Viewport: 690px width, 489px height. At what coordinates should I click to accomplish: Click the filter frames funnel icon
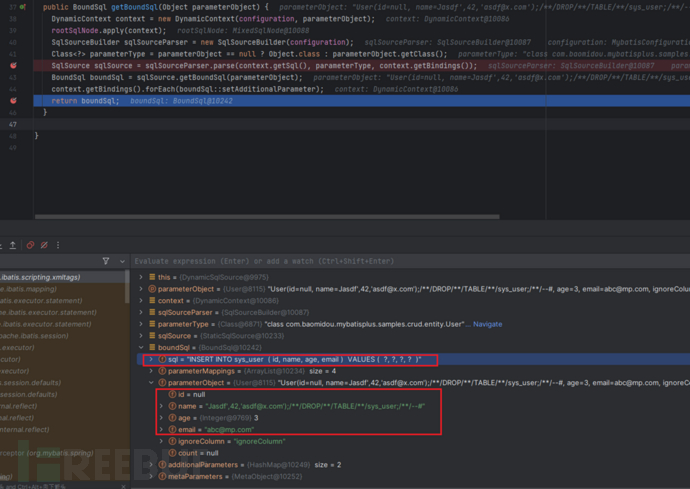coord(106,261)
